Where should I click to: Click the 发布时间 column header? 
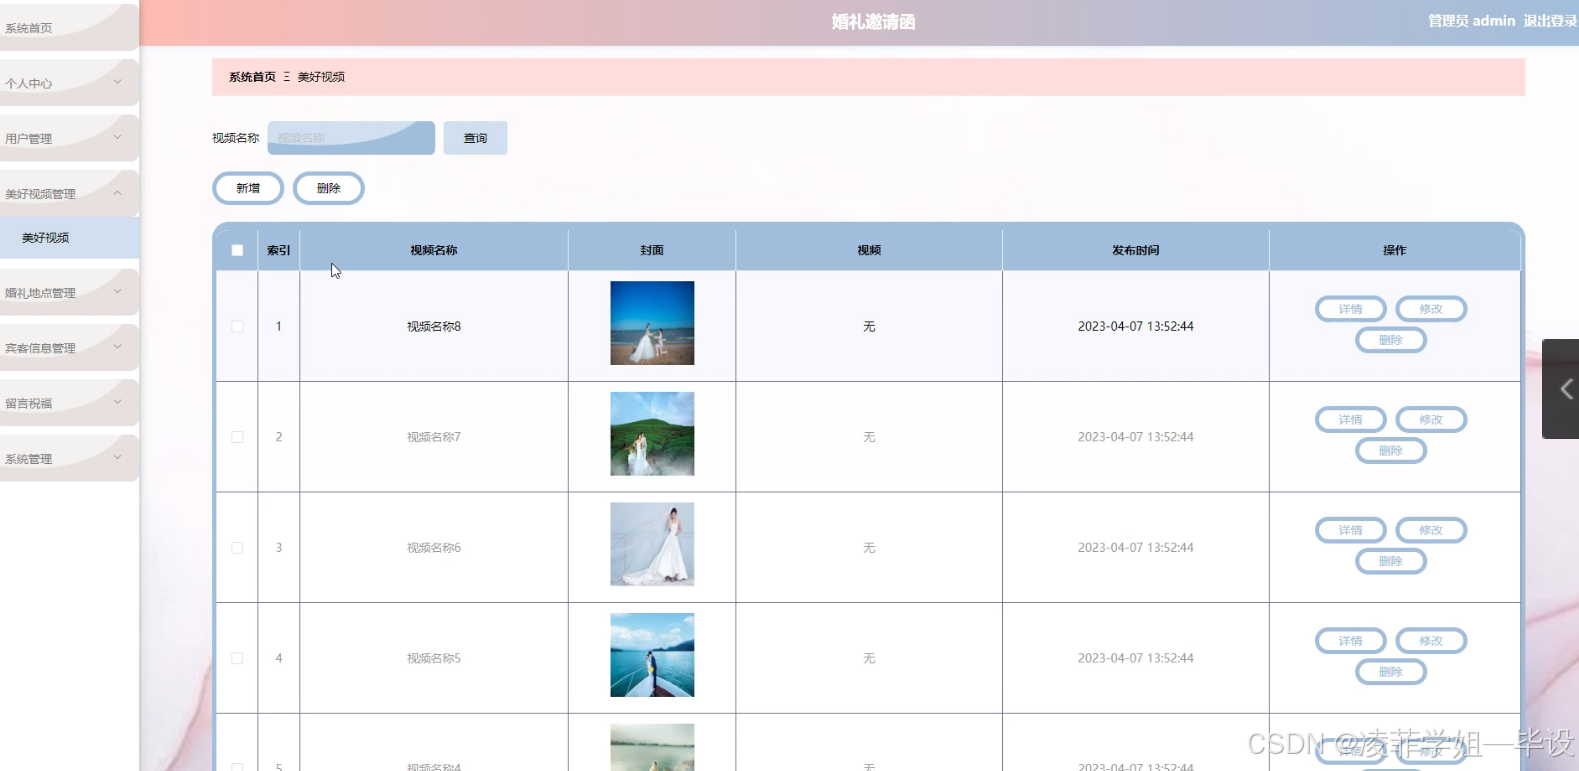[x=1135, y=250]
